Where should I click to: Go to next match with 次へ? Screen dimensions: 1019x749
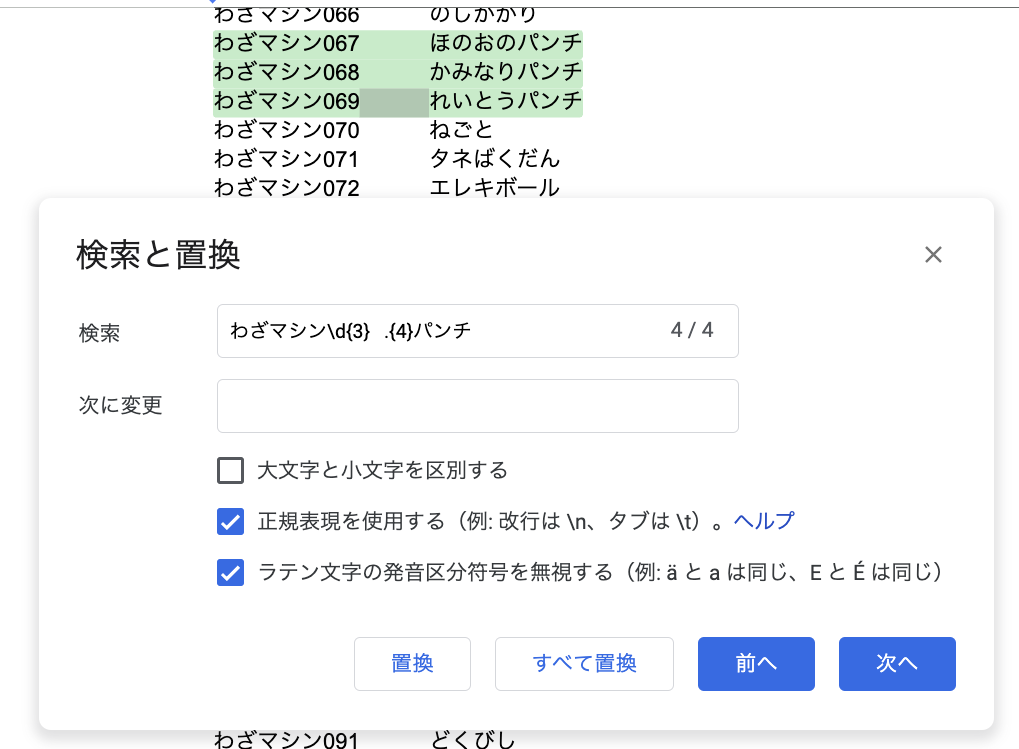pyautogui.click(x=897, y=663)
